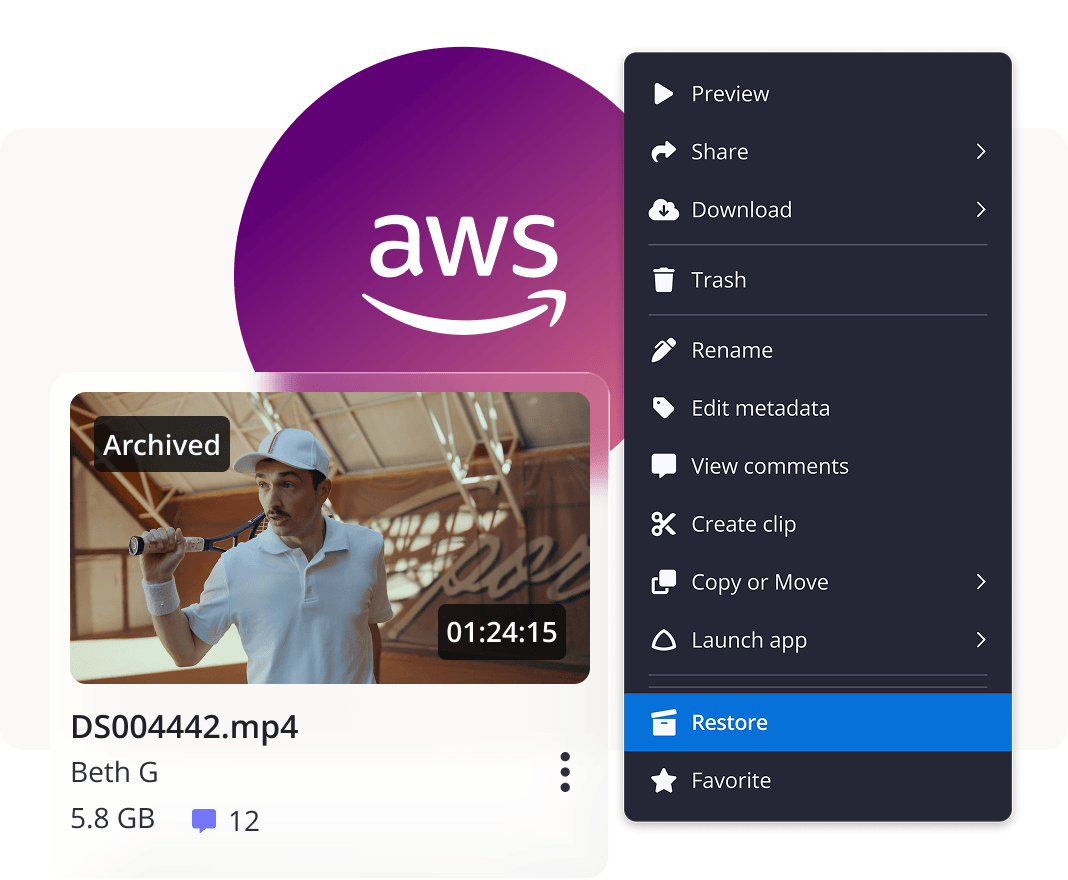
Task: Select Rename menu entry
Action: (817, 350)
